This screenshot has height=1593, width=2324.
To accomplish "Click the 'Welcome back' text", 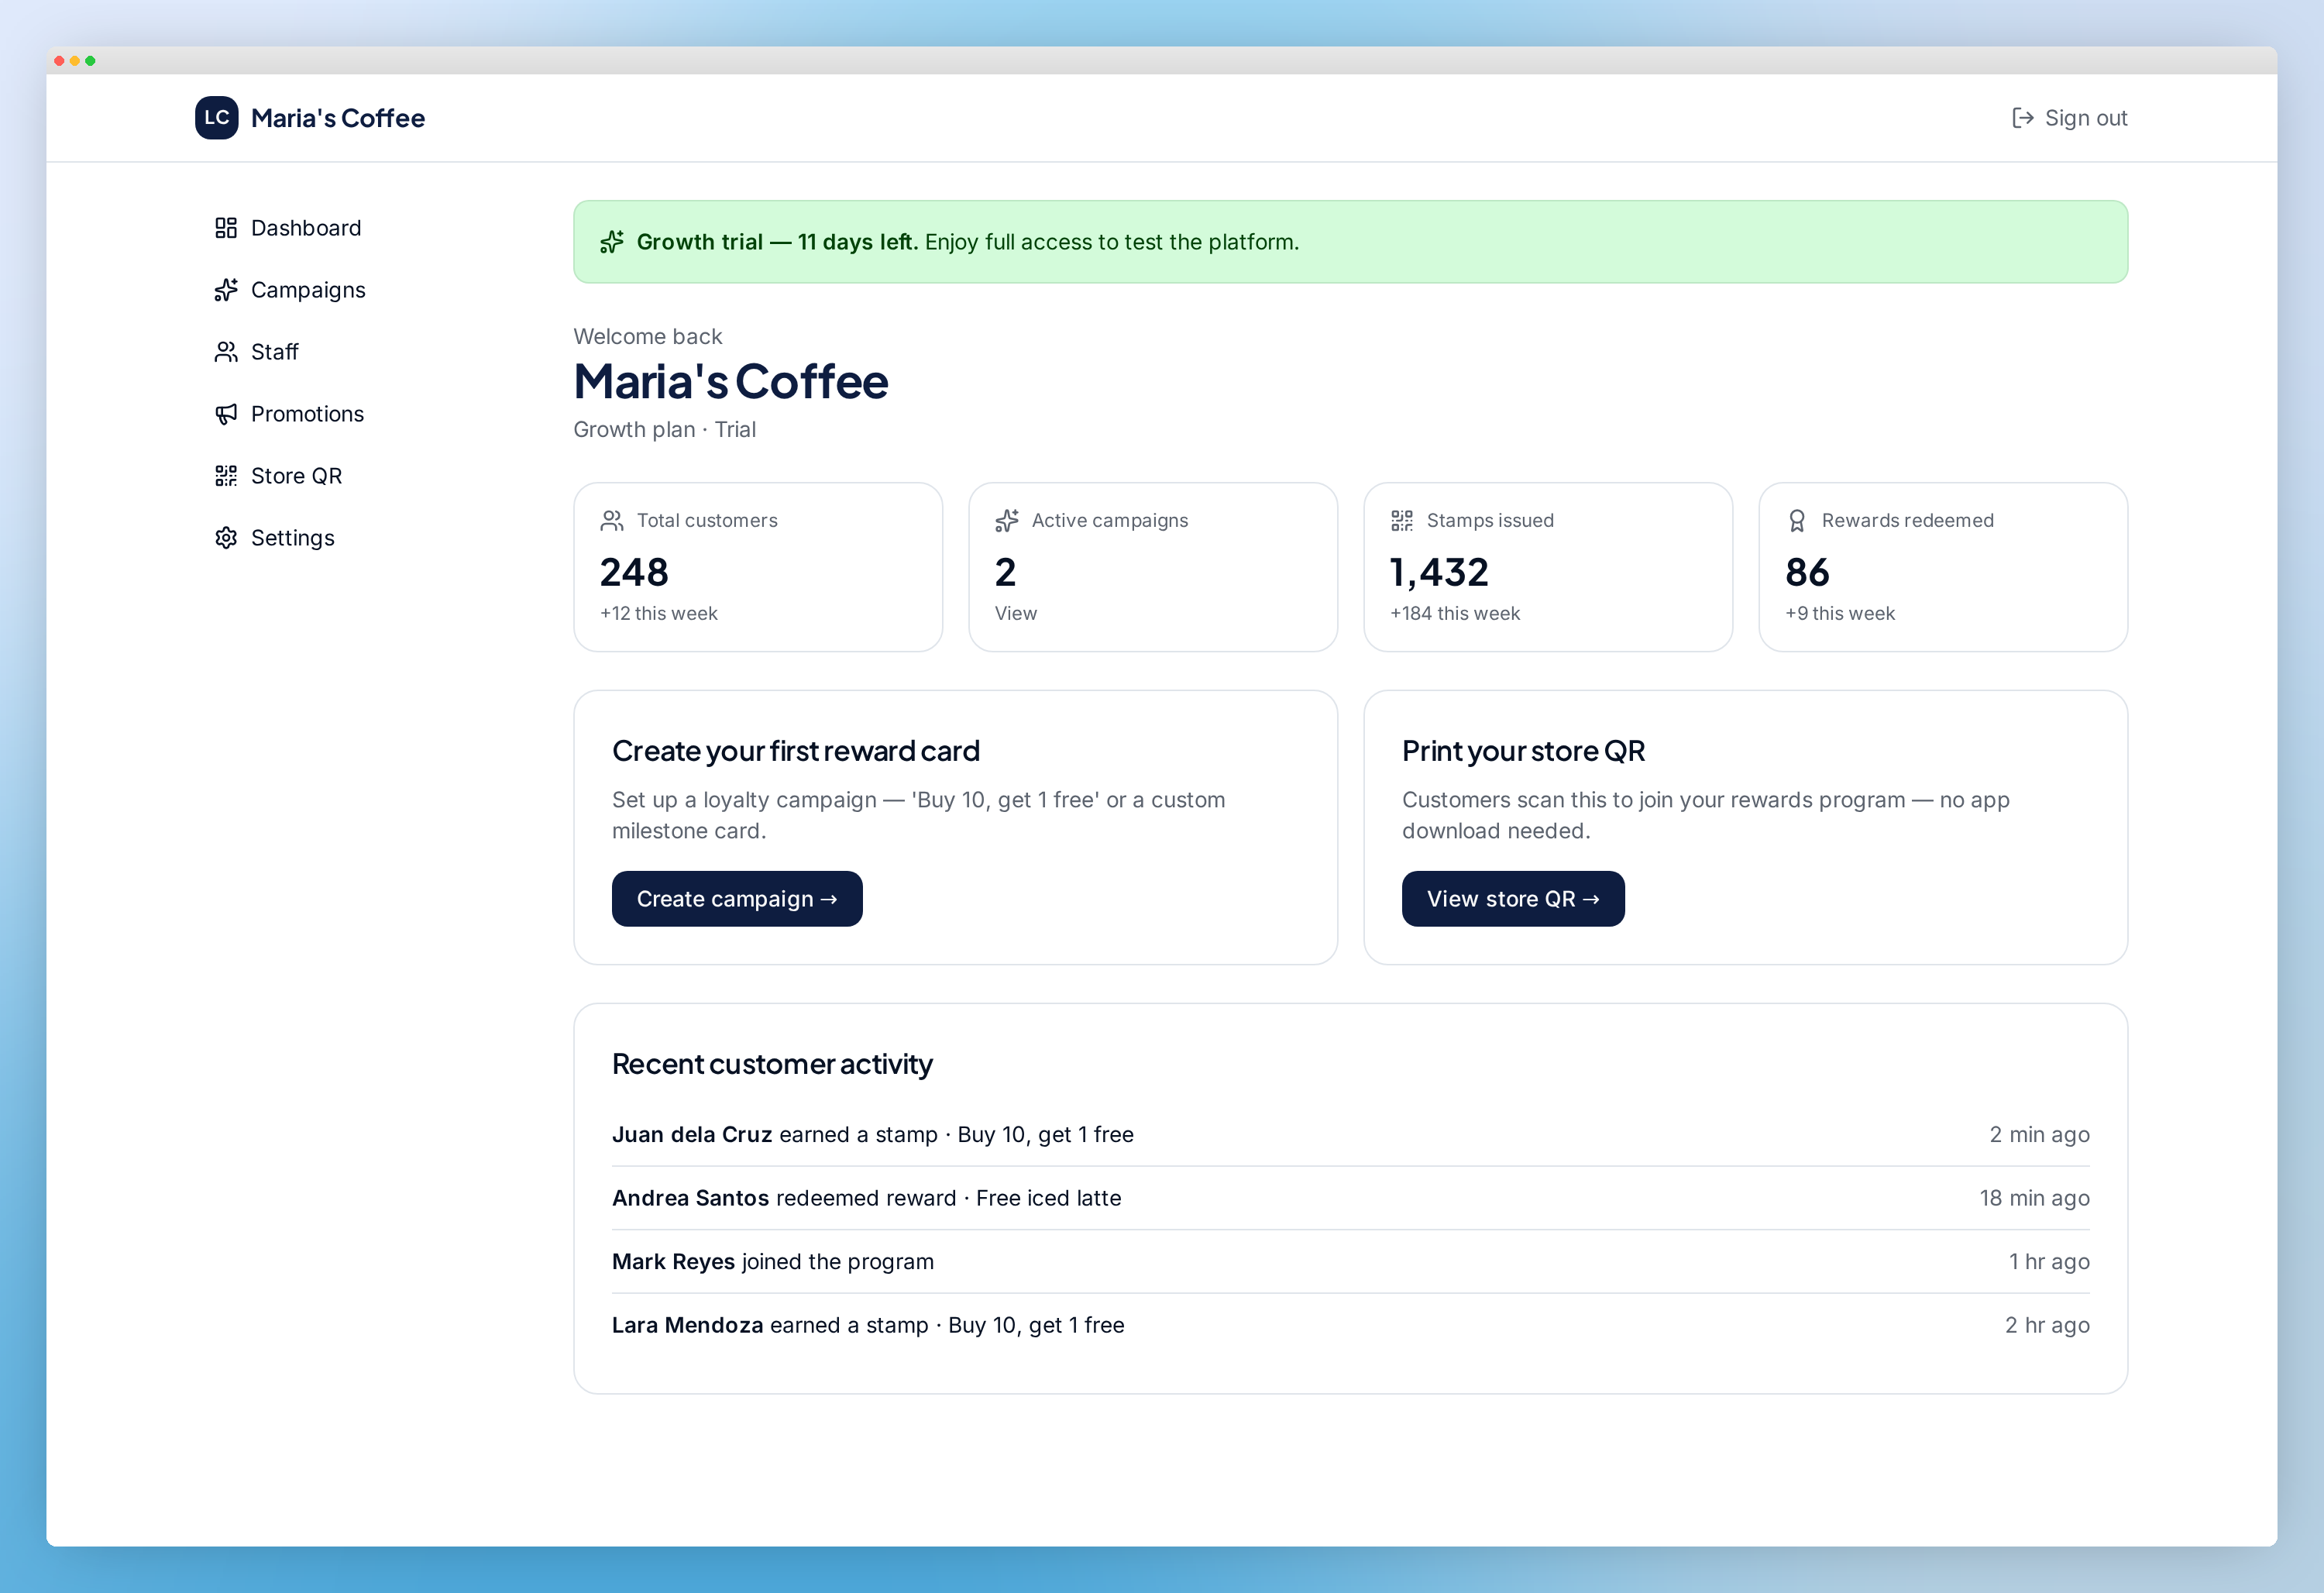I will 648,337.
